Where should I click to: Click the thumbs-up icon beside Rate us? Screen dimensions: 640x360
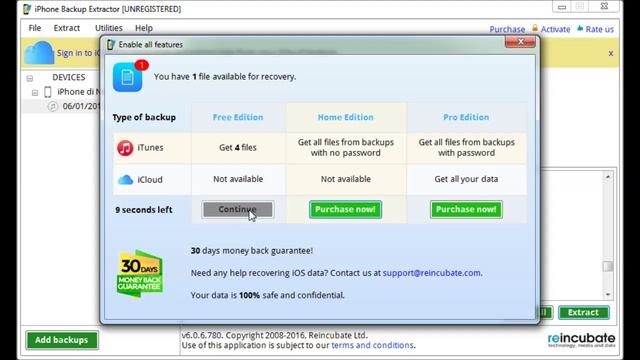tap(580, 28)
